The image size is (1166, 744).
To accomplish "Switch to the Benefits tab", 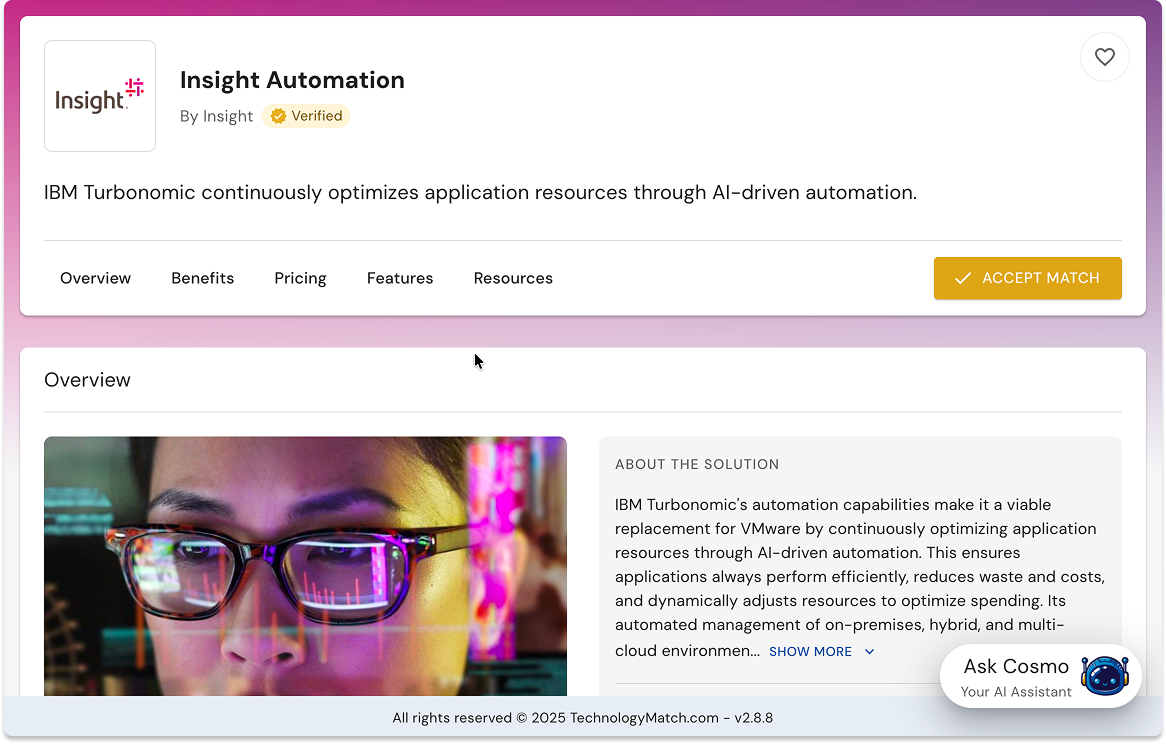I will click(x=202, y=278).
